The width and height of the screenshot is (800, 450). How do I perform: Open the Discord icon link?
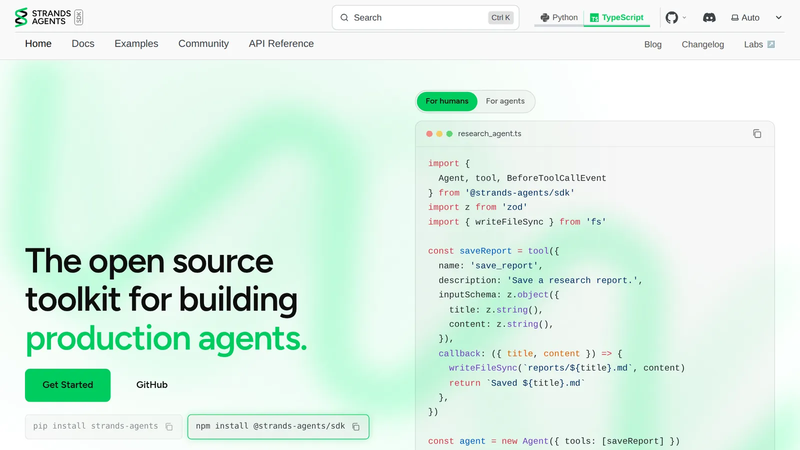tap(709, 17)
